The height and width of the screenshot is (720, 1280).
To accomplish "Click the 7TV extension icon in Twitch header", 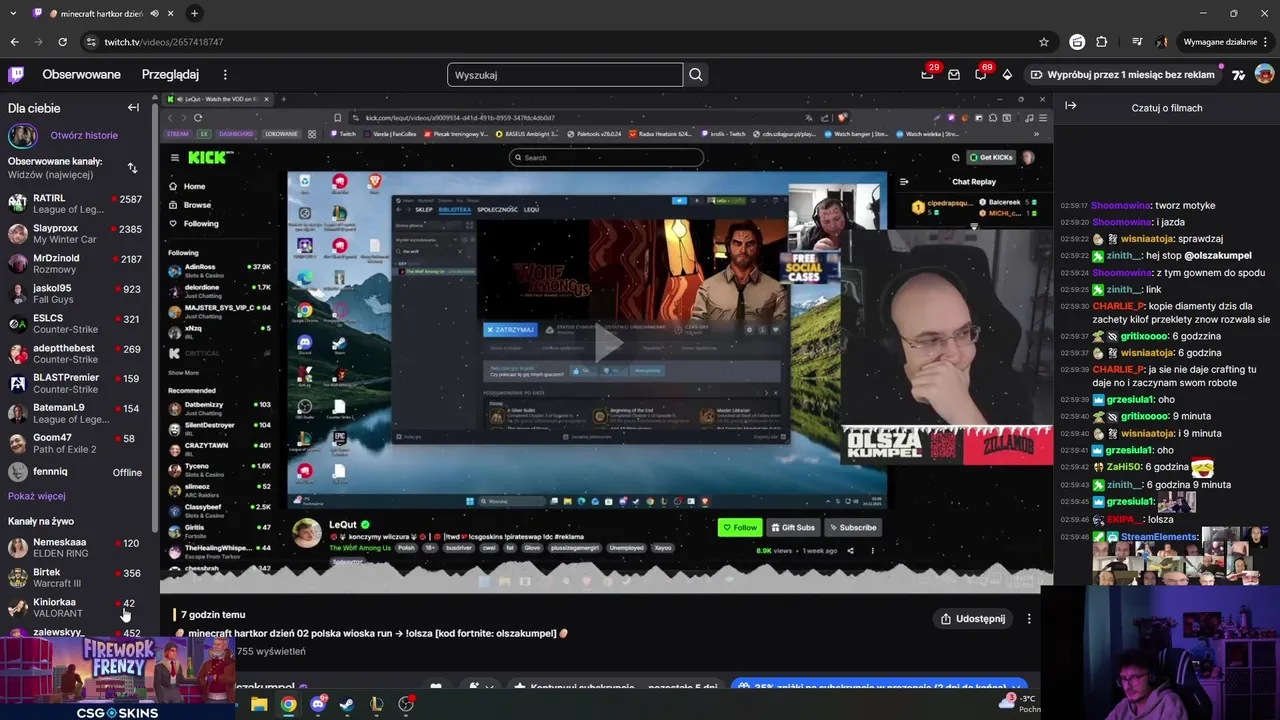I will (1238, 74).
